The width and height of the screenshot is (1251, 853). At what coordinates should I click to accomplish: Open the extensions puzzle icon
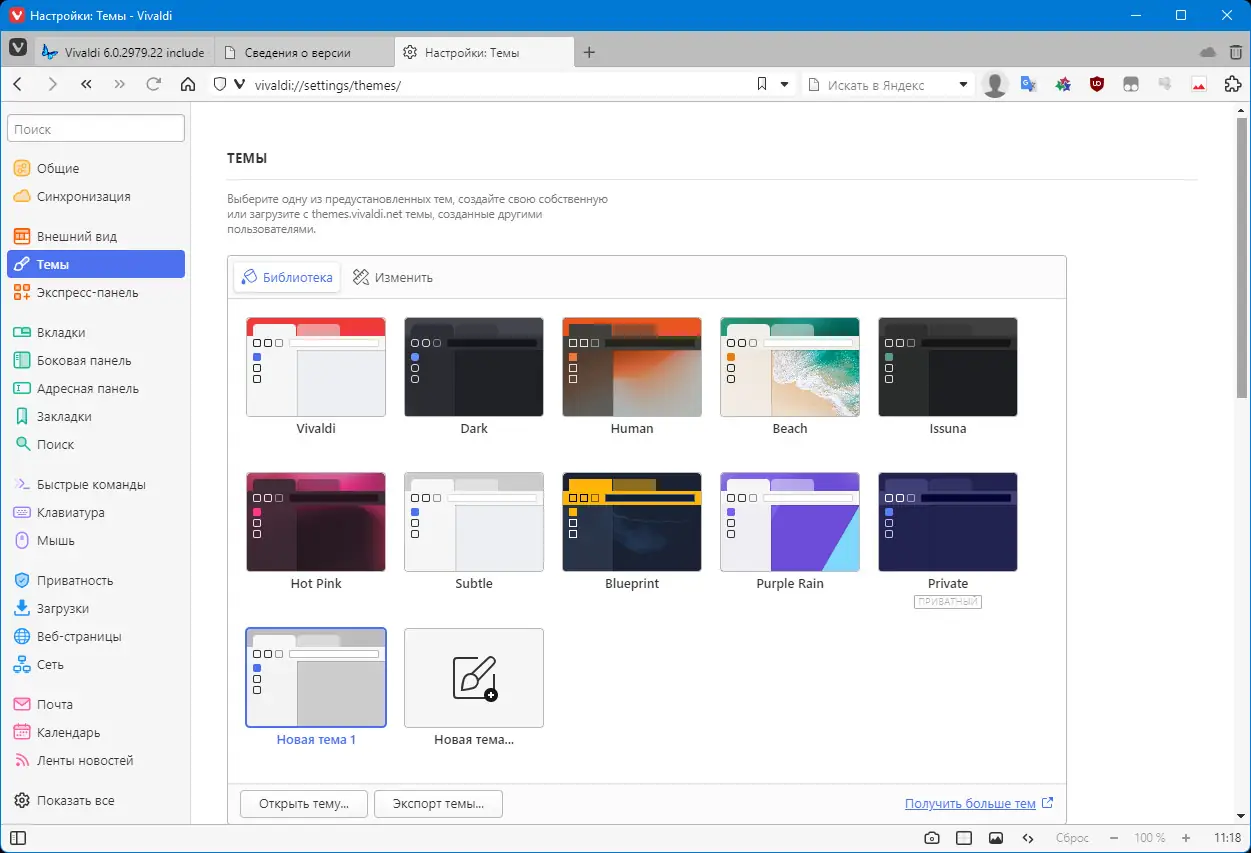(x=1232, y=85)
